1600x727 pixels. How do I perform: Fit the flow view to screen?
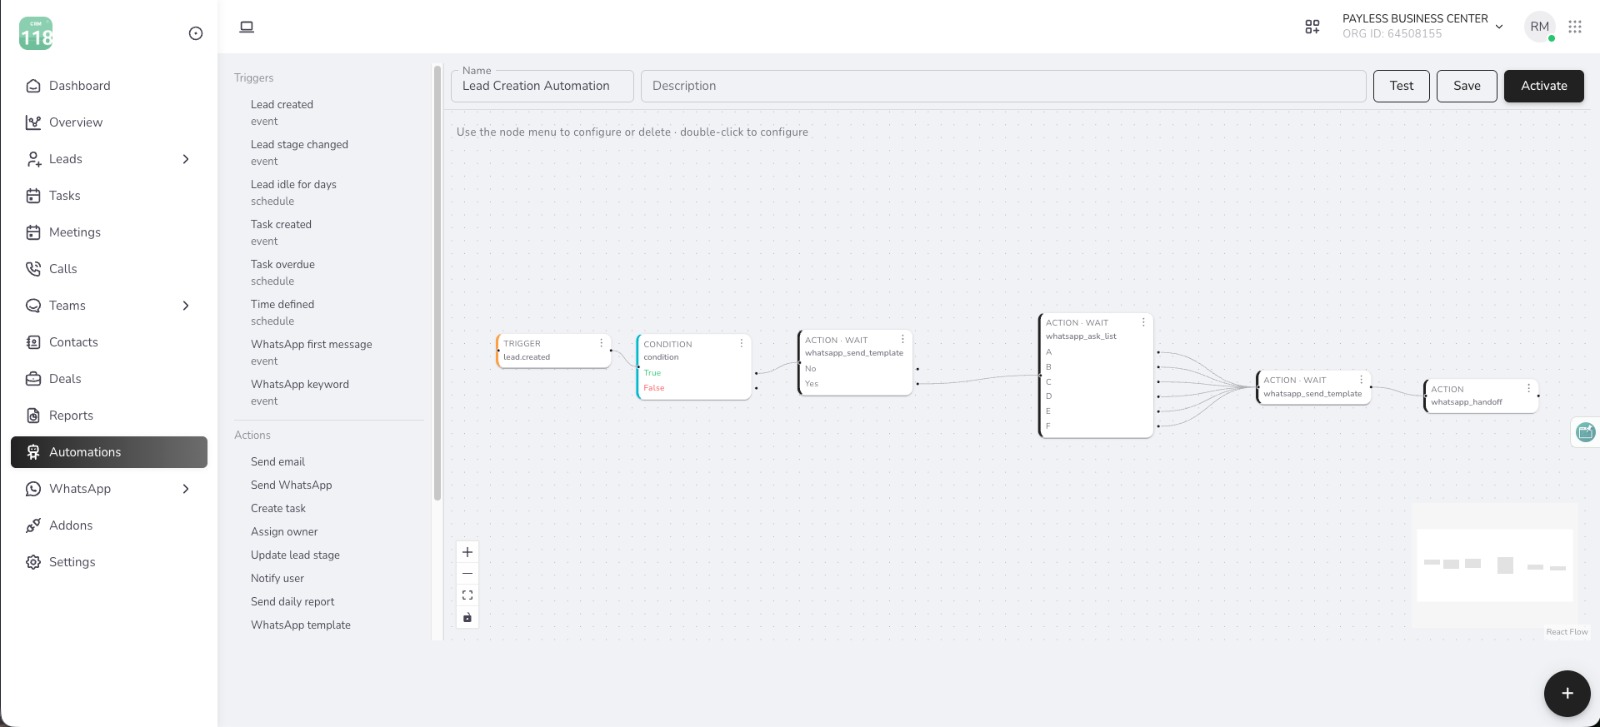[467, 595]
